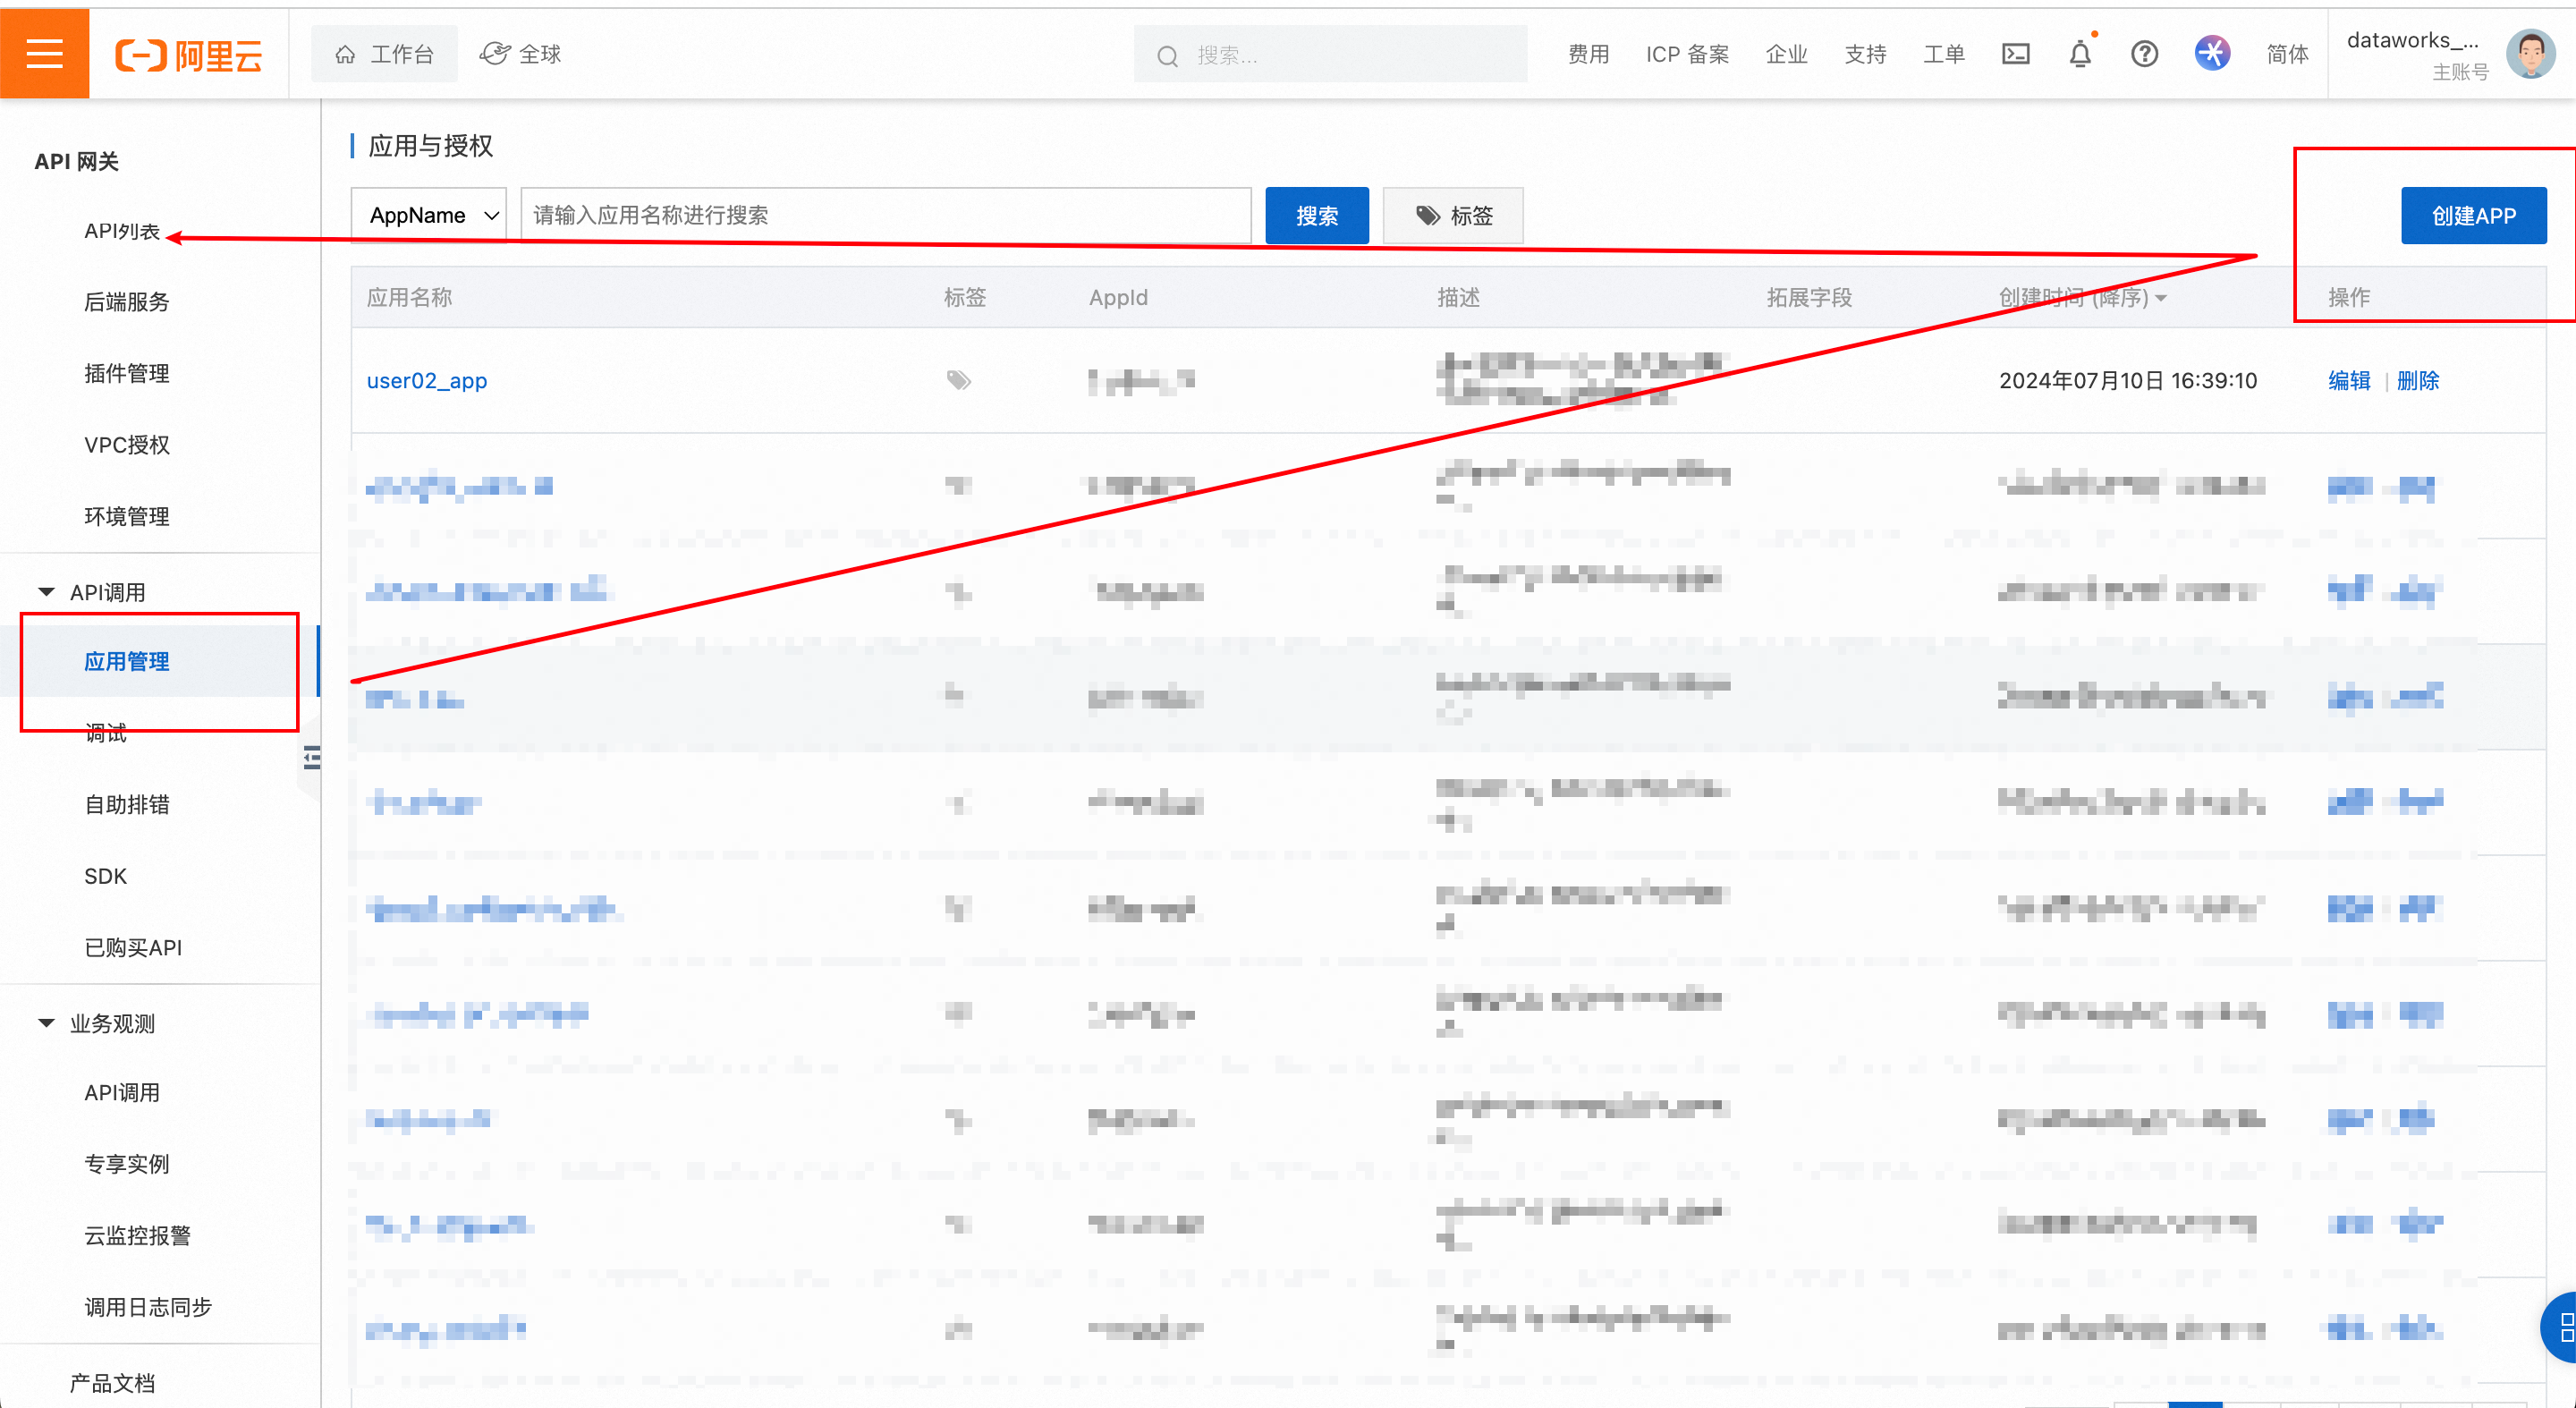The height and width of the screenshot is (1408, 2576).
Task: Focus the top 搜索 search box
Action: coord(1330,54)
